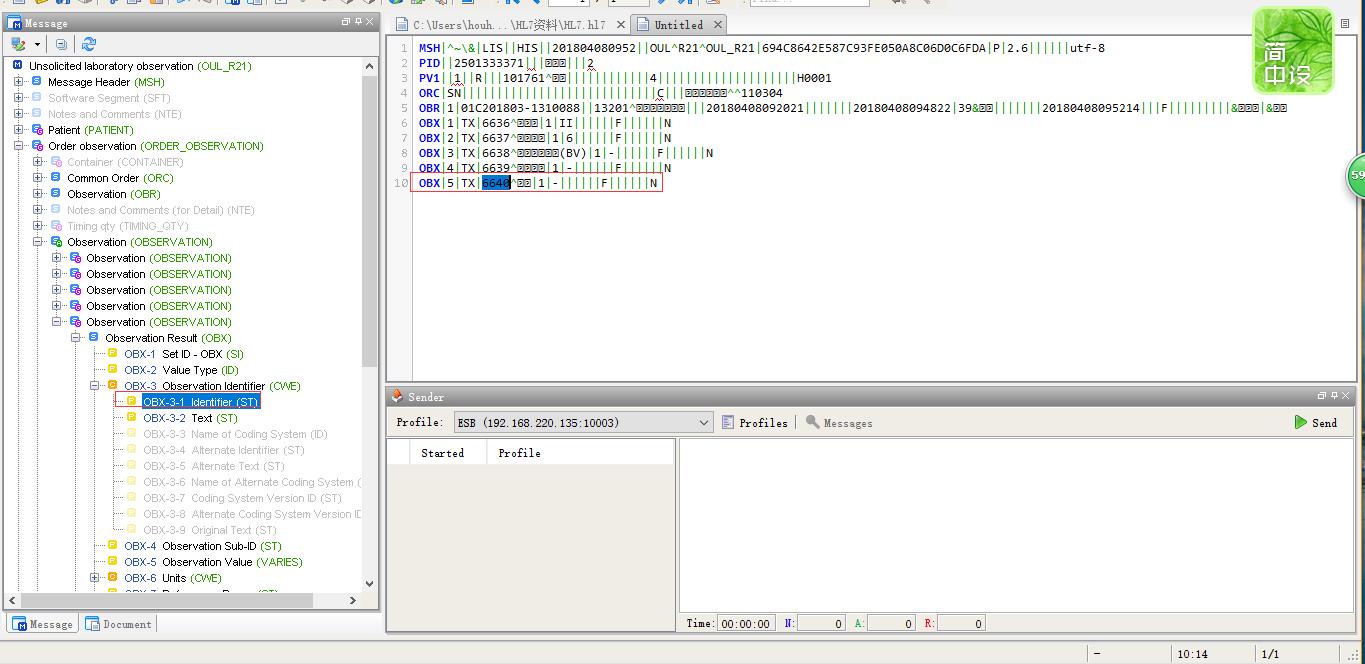Expand the Message Header (MSH) node
The image size is (1365, 664).
click(18, 82)
